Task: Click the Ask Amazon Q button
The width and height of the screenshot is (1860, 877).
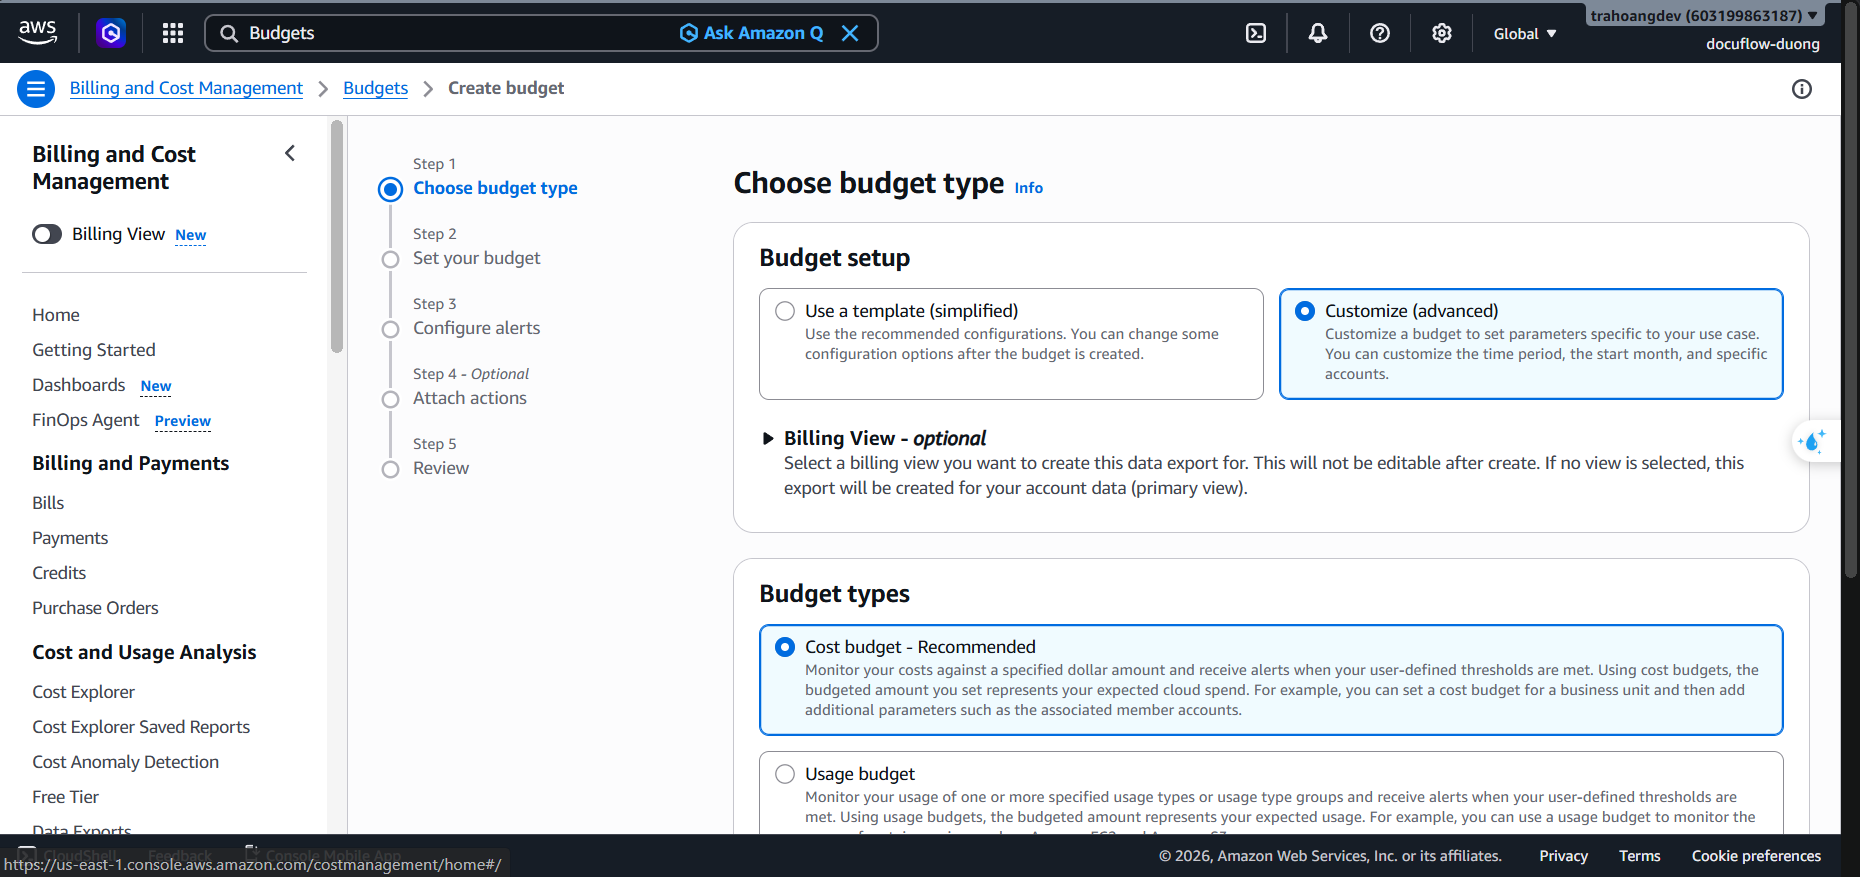Action: coord(752,33)
